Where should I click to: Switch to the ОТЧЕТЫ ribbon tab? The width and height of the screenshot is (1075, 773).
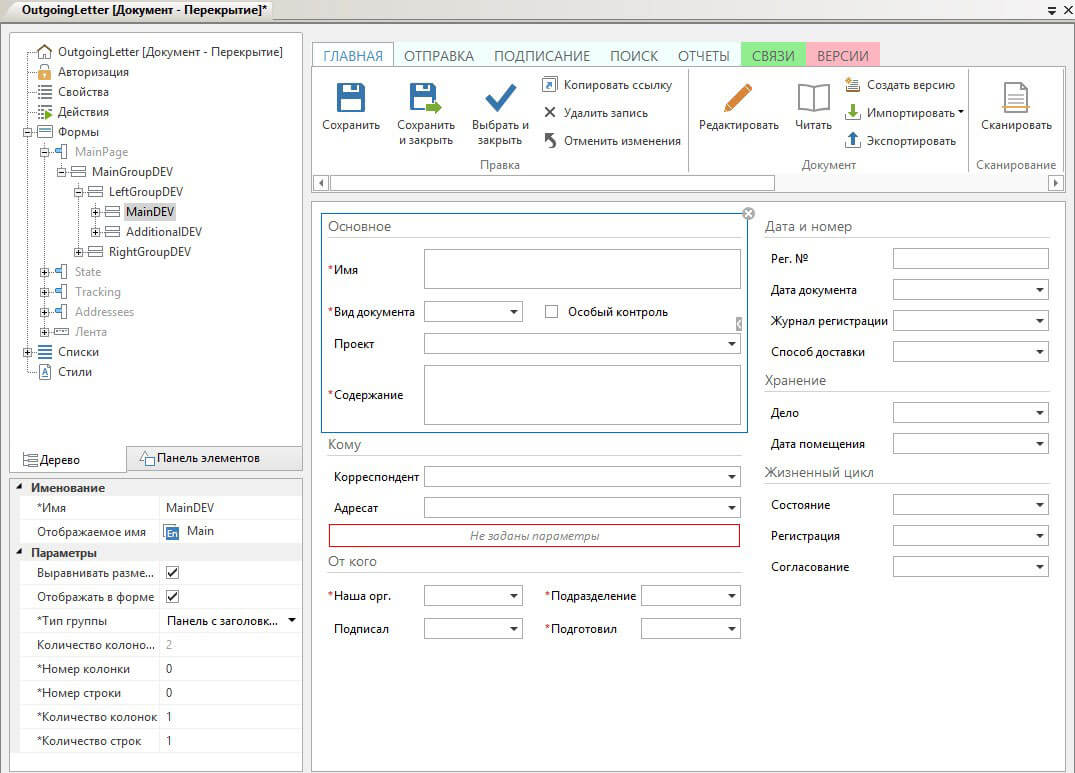[703, 56]
